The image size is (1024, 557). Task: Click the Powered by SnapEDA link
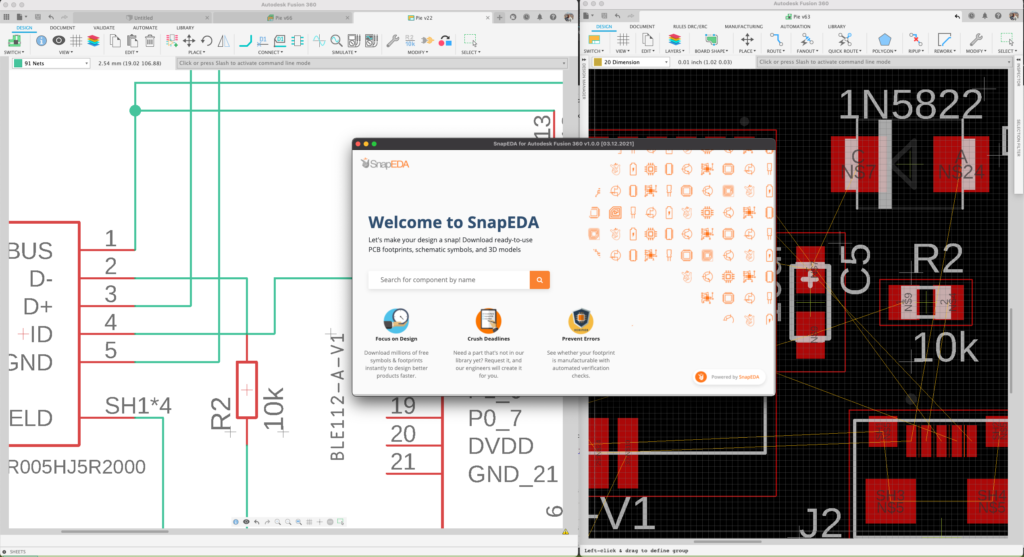pos(729,377)
